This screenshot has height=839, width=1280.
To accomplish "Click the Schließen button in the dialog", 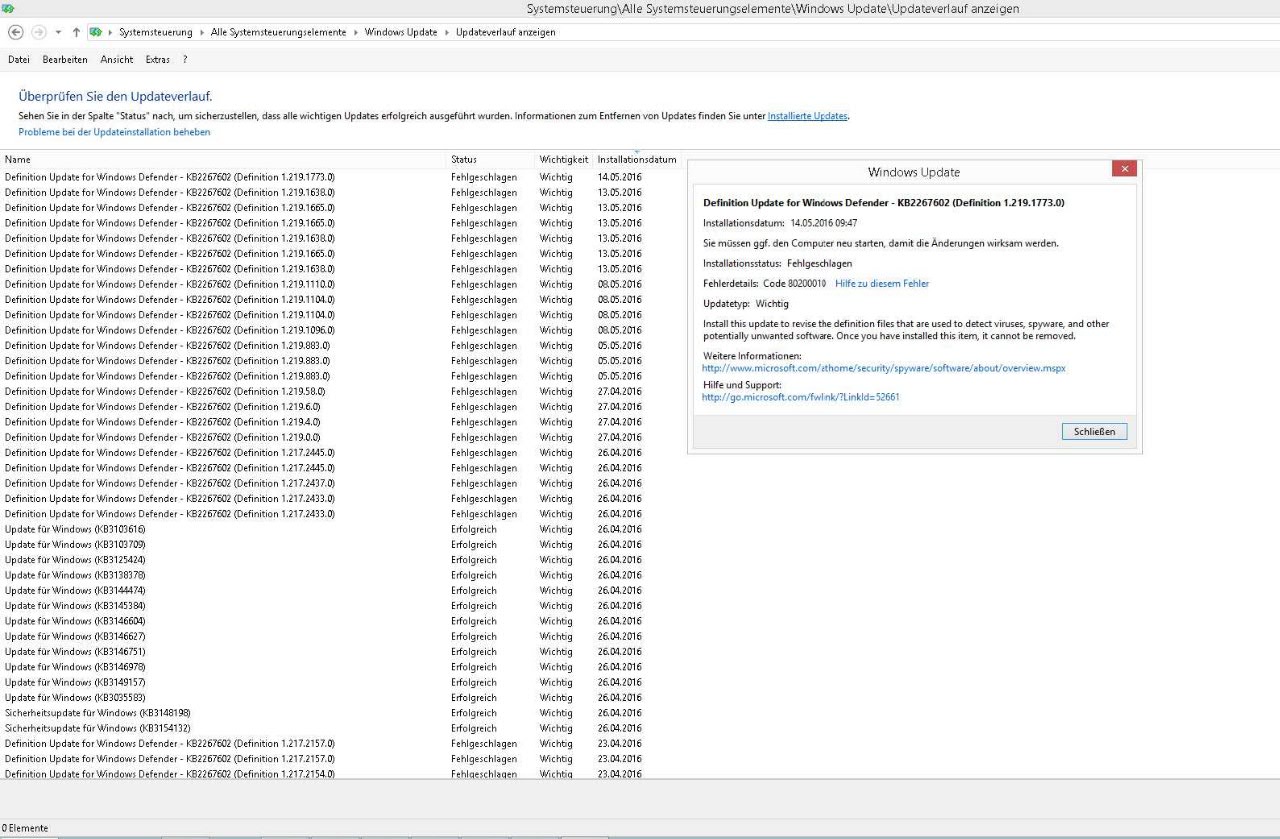I will [1094, 432].
